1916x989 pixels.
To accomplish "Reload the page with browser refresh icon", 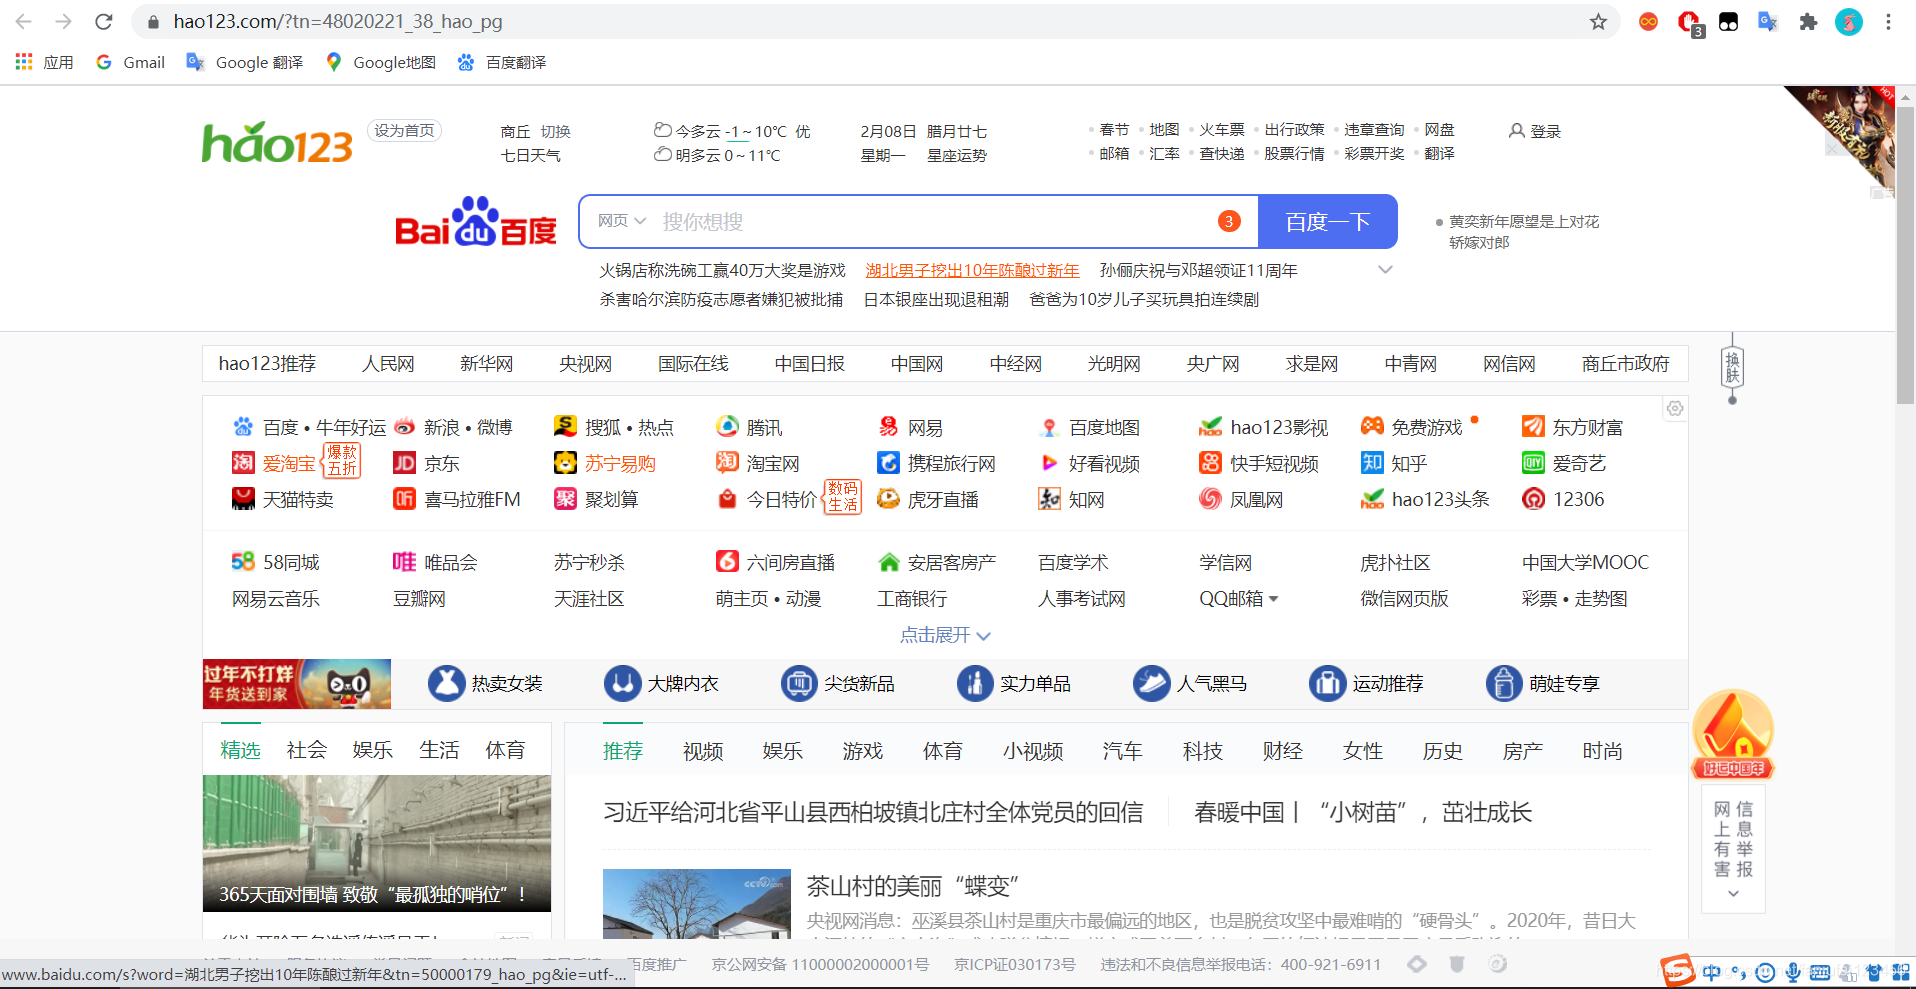I will pos(104,21).
